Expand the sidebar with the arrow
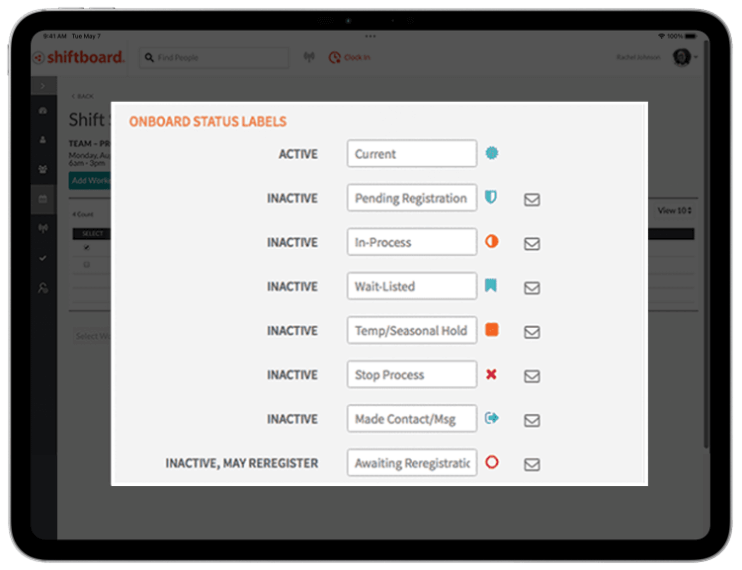The image size is (742, 570). coord(43,86)
